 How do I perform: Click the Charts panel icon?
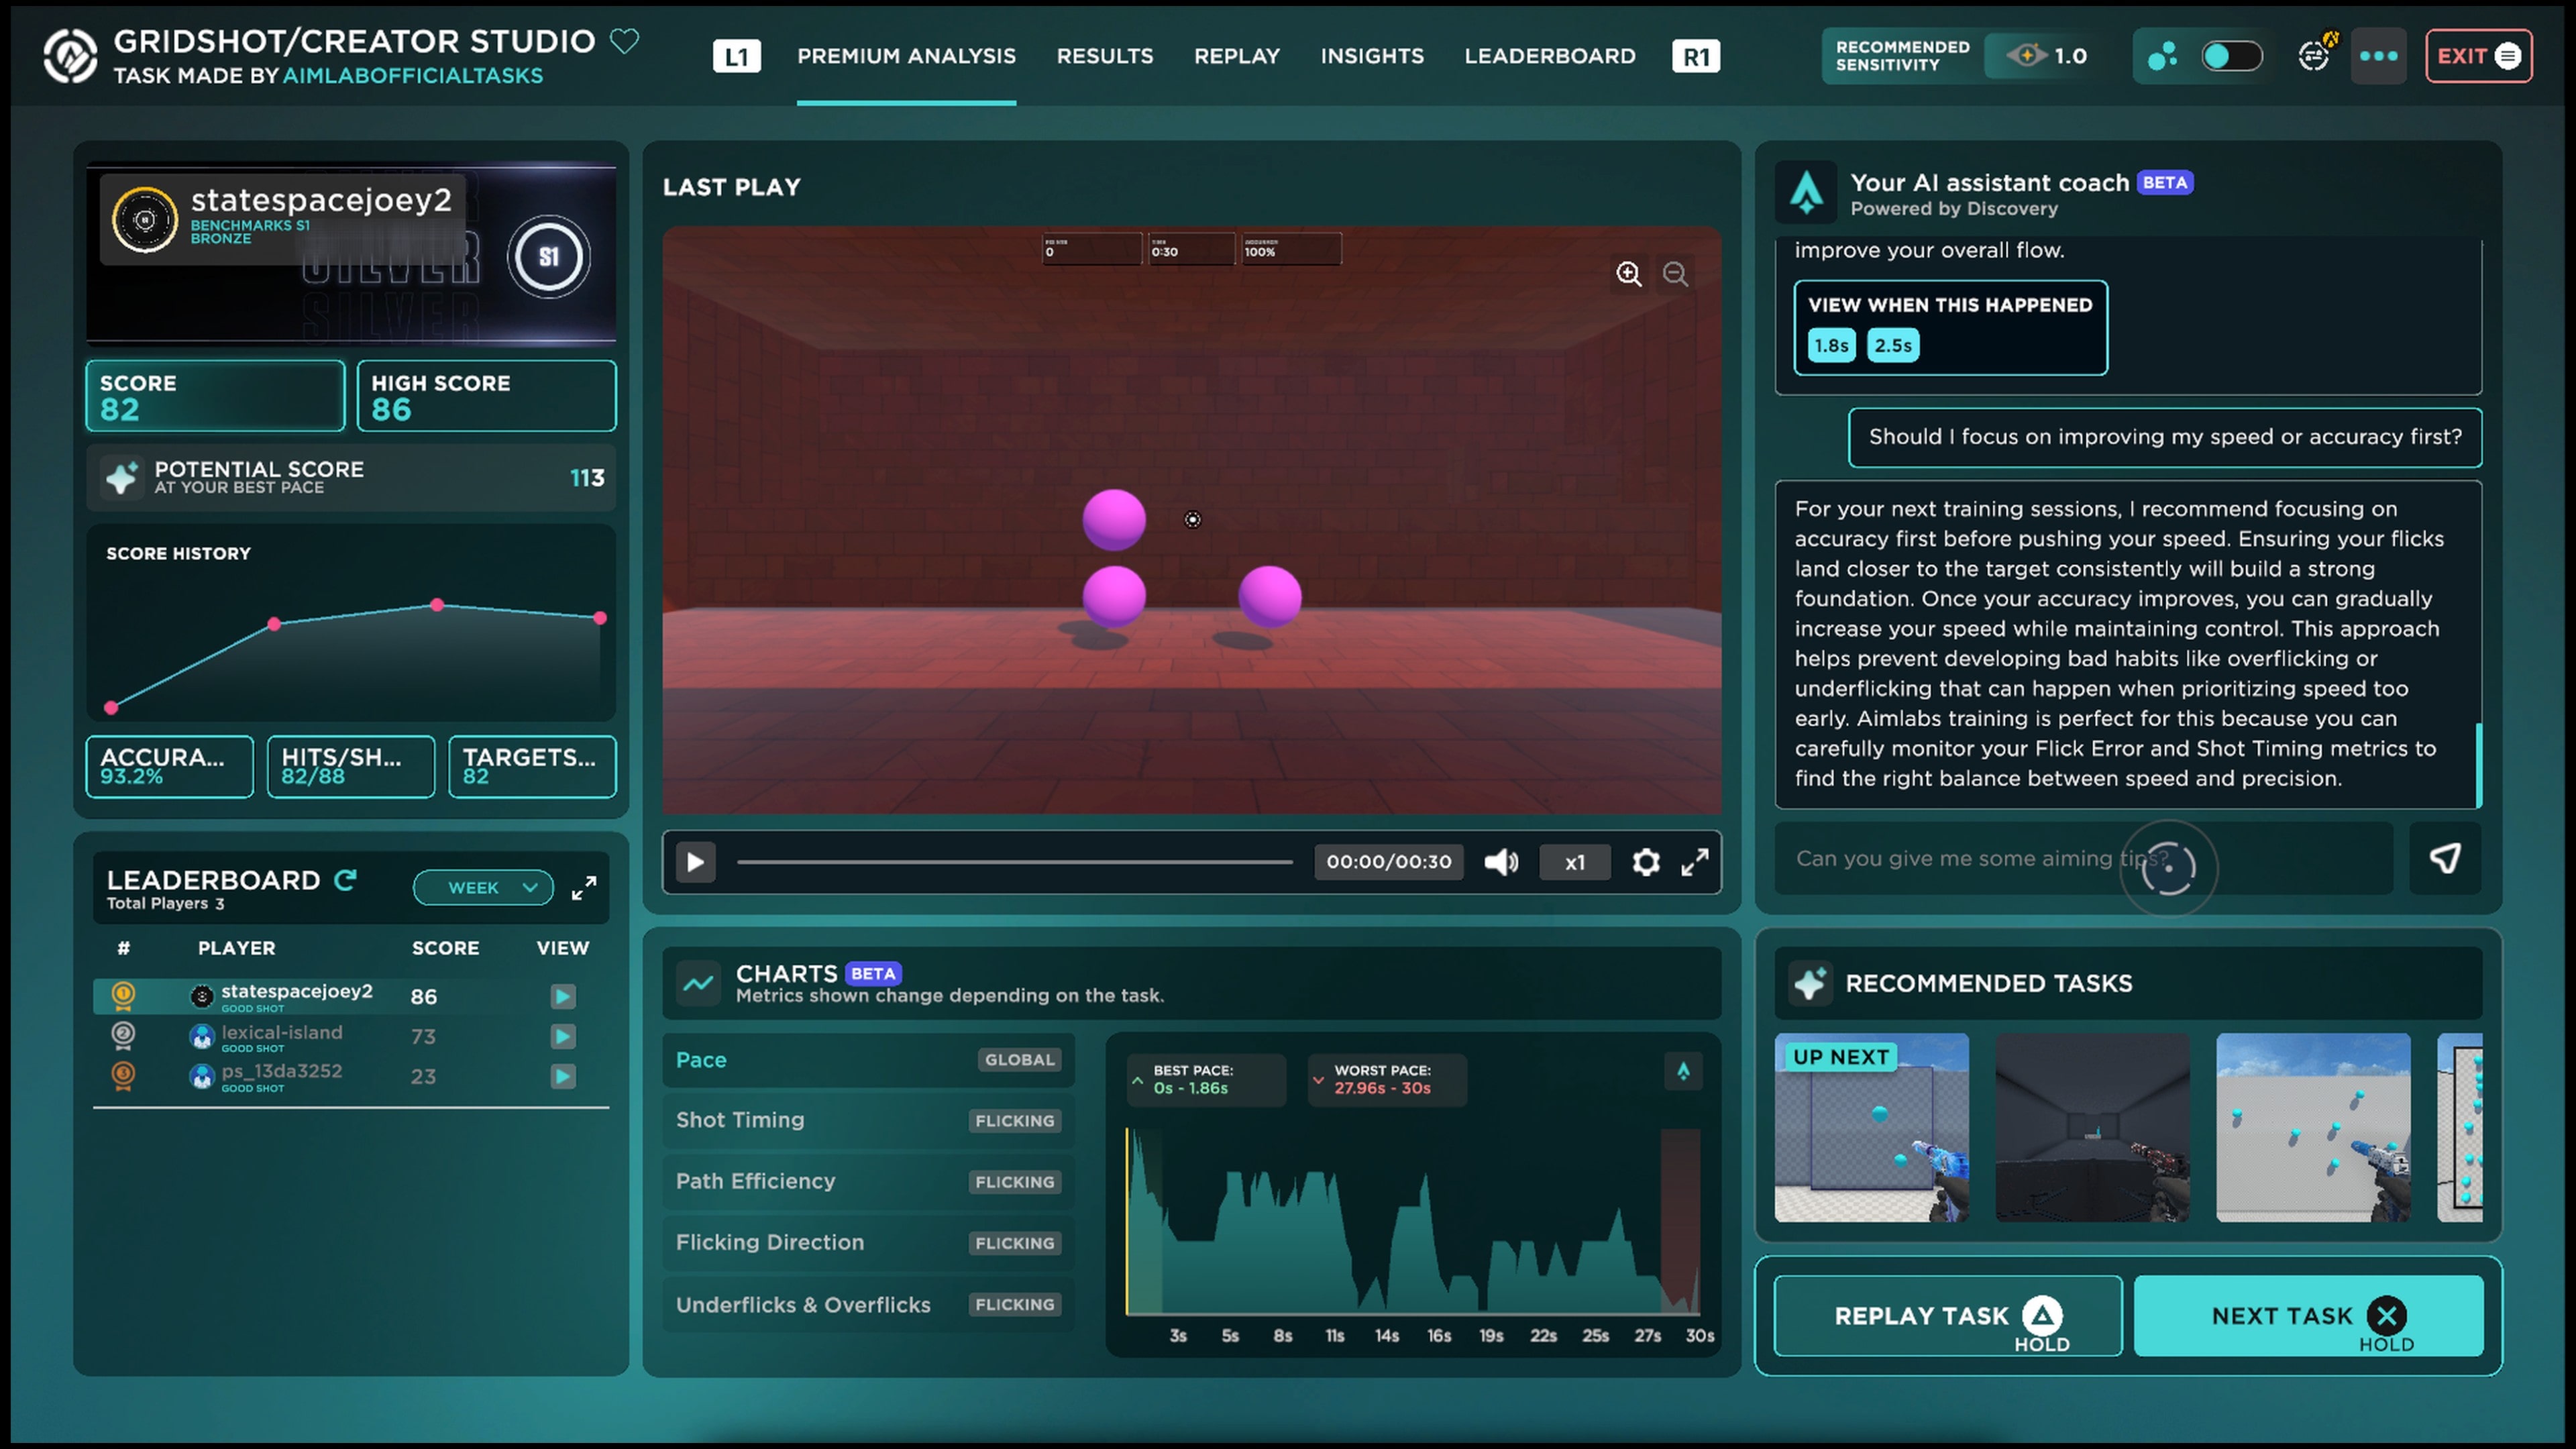[699, 983]
